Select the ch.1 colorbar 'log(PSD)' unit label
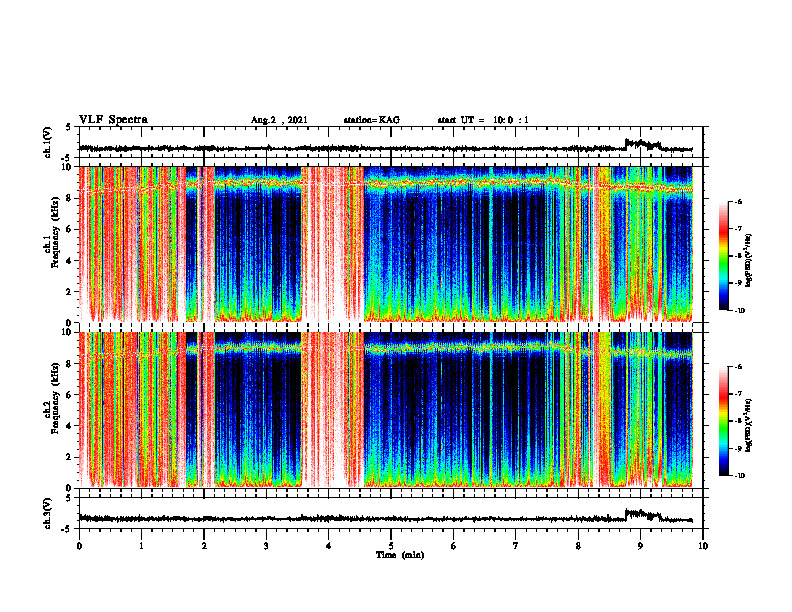792x612 pixels. (x=749, y=261)
